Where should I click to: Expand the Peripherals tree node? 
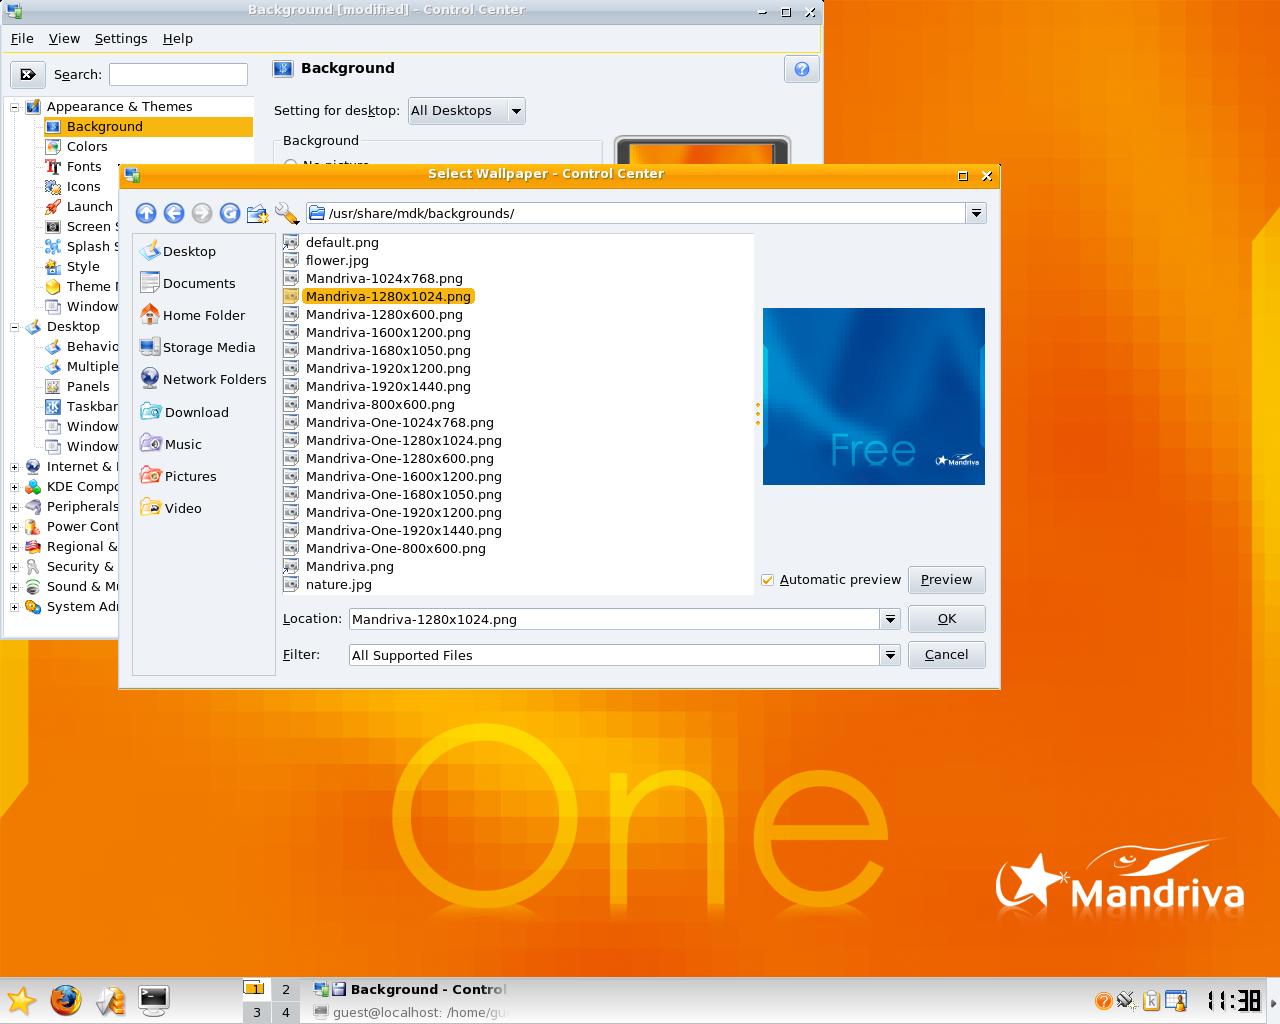click(x=15, y=507)
